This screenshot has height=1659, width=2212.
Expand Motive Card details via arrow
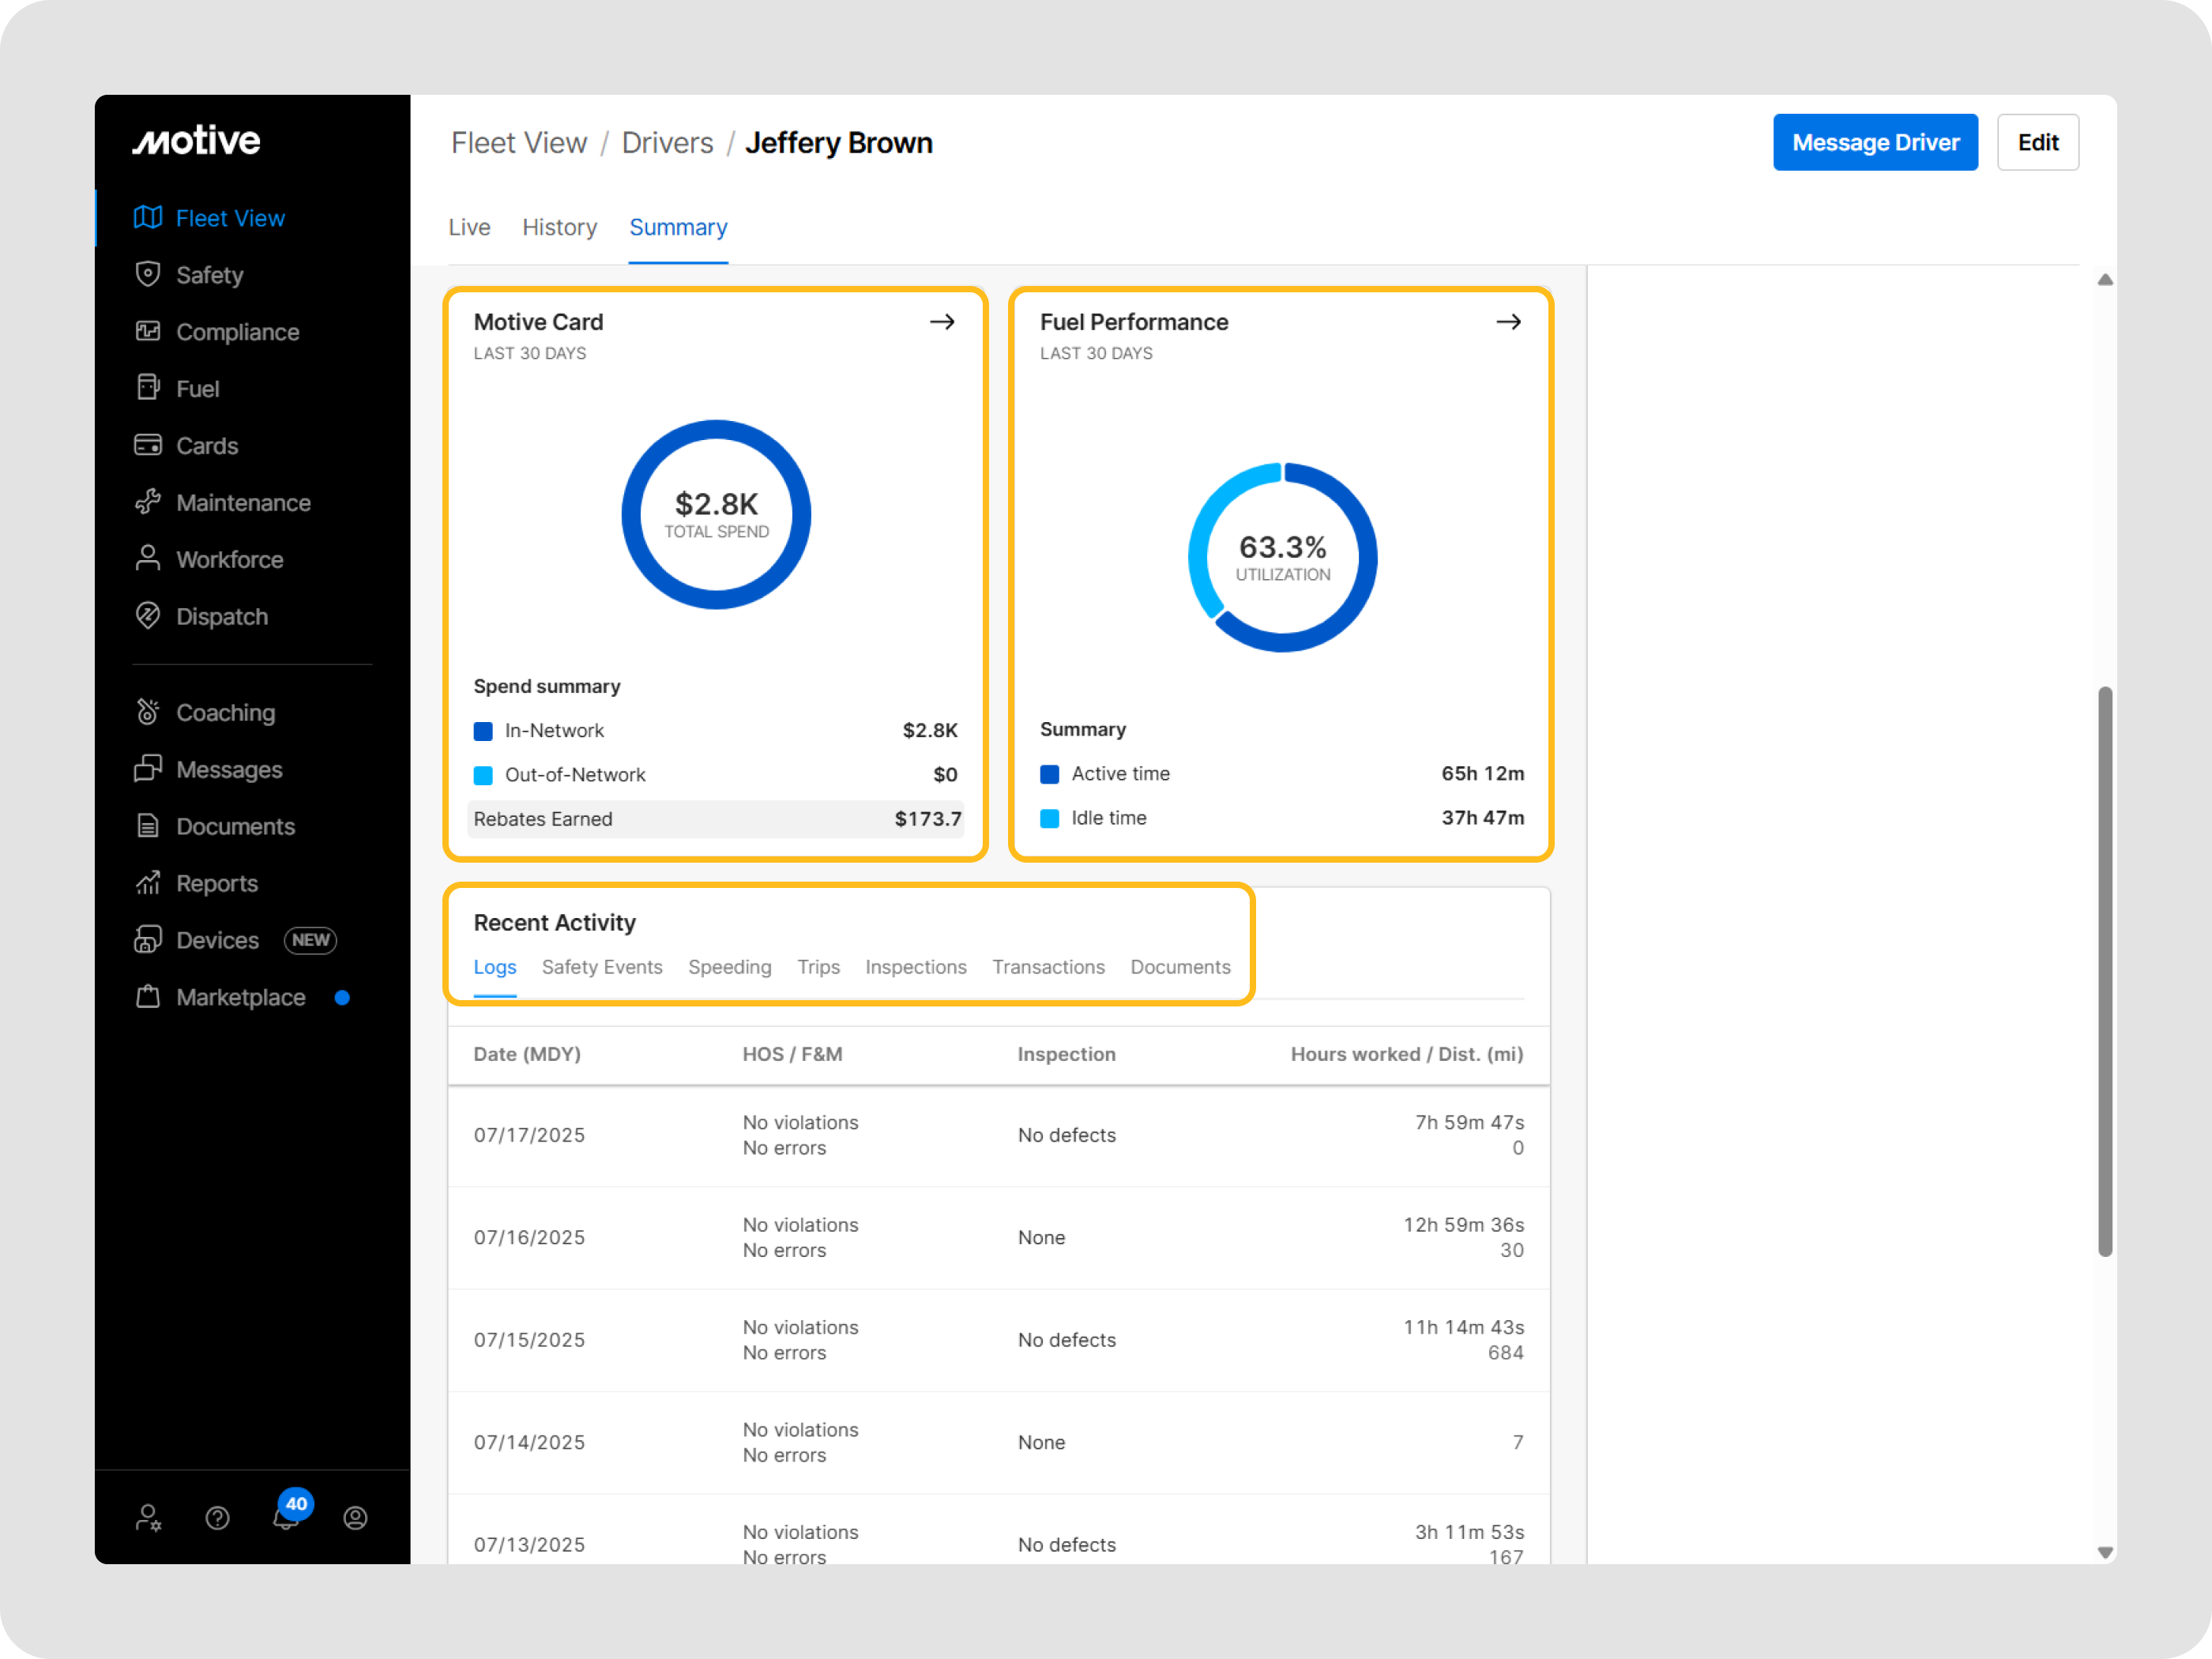(942, 322)
